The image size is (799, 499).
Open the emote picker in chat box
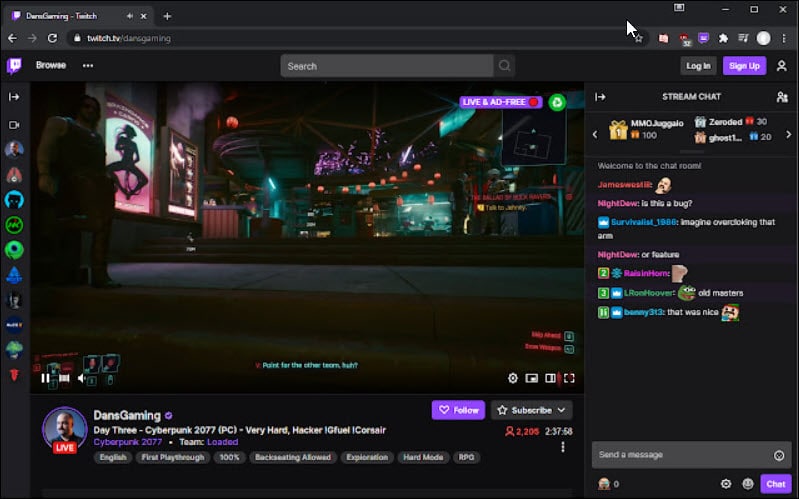779,455
